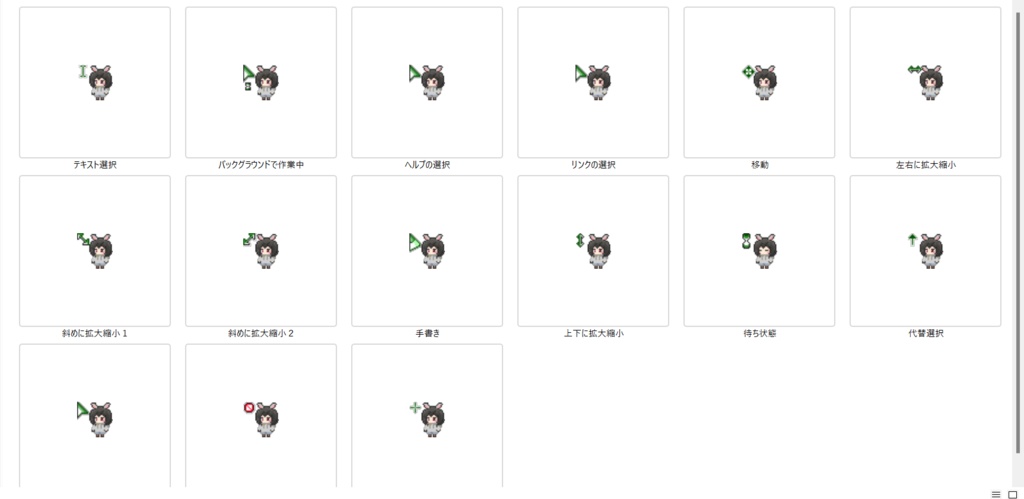Select the 移動 move cursor thumbnail

pyautogui.click(x=760, y=82)
